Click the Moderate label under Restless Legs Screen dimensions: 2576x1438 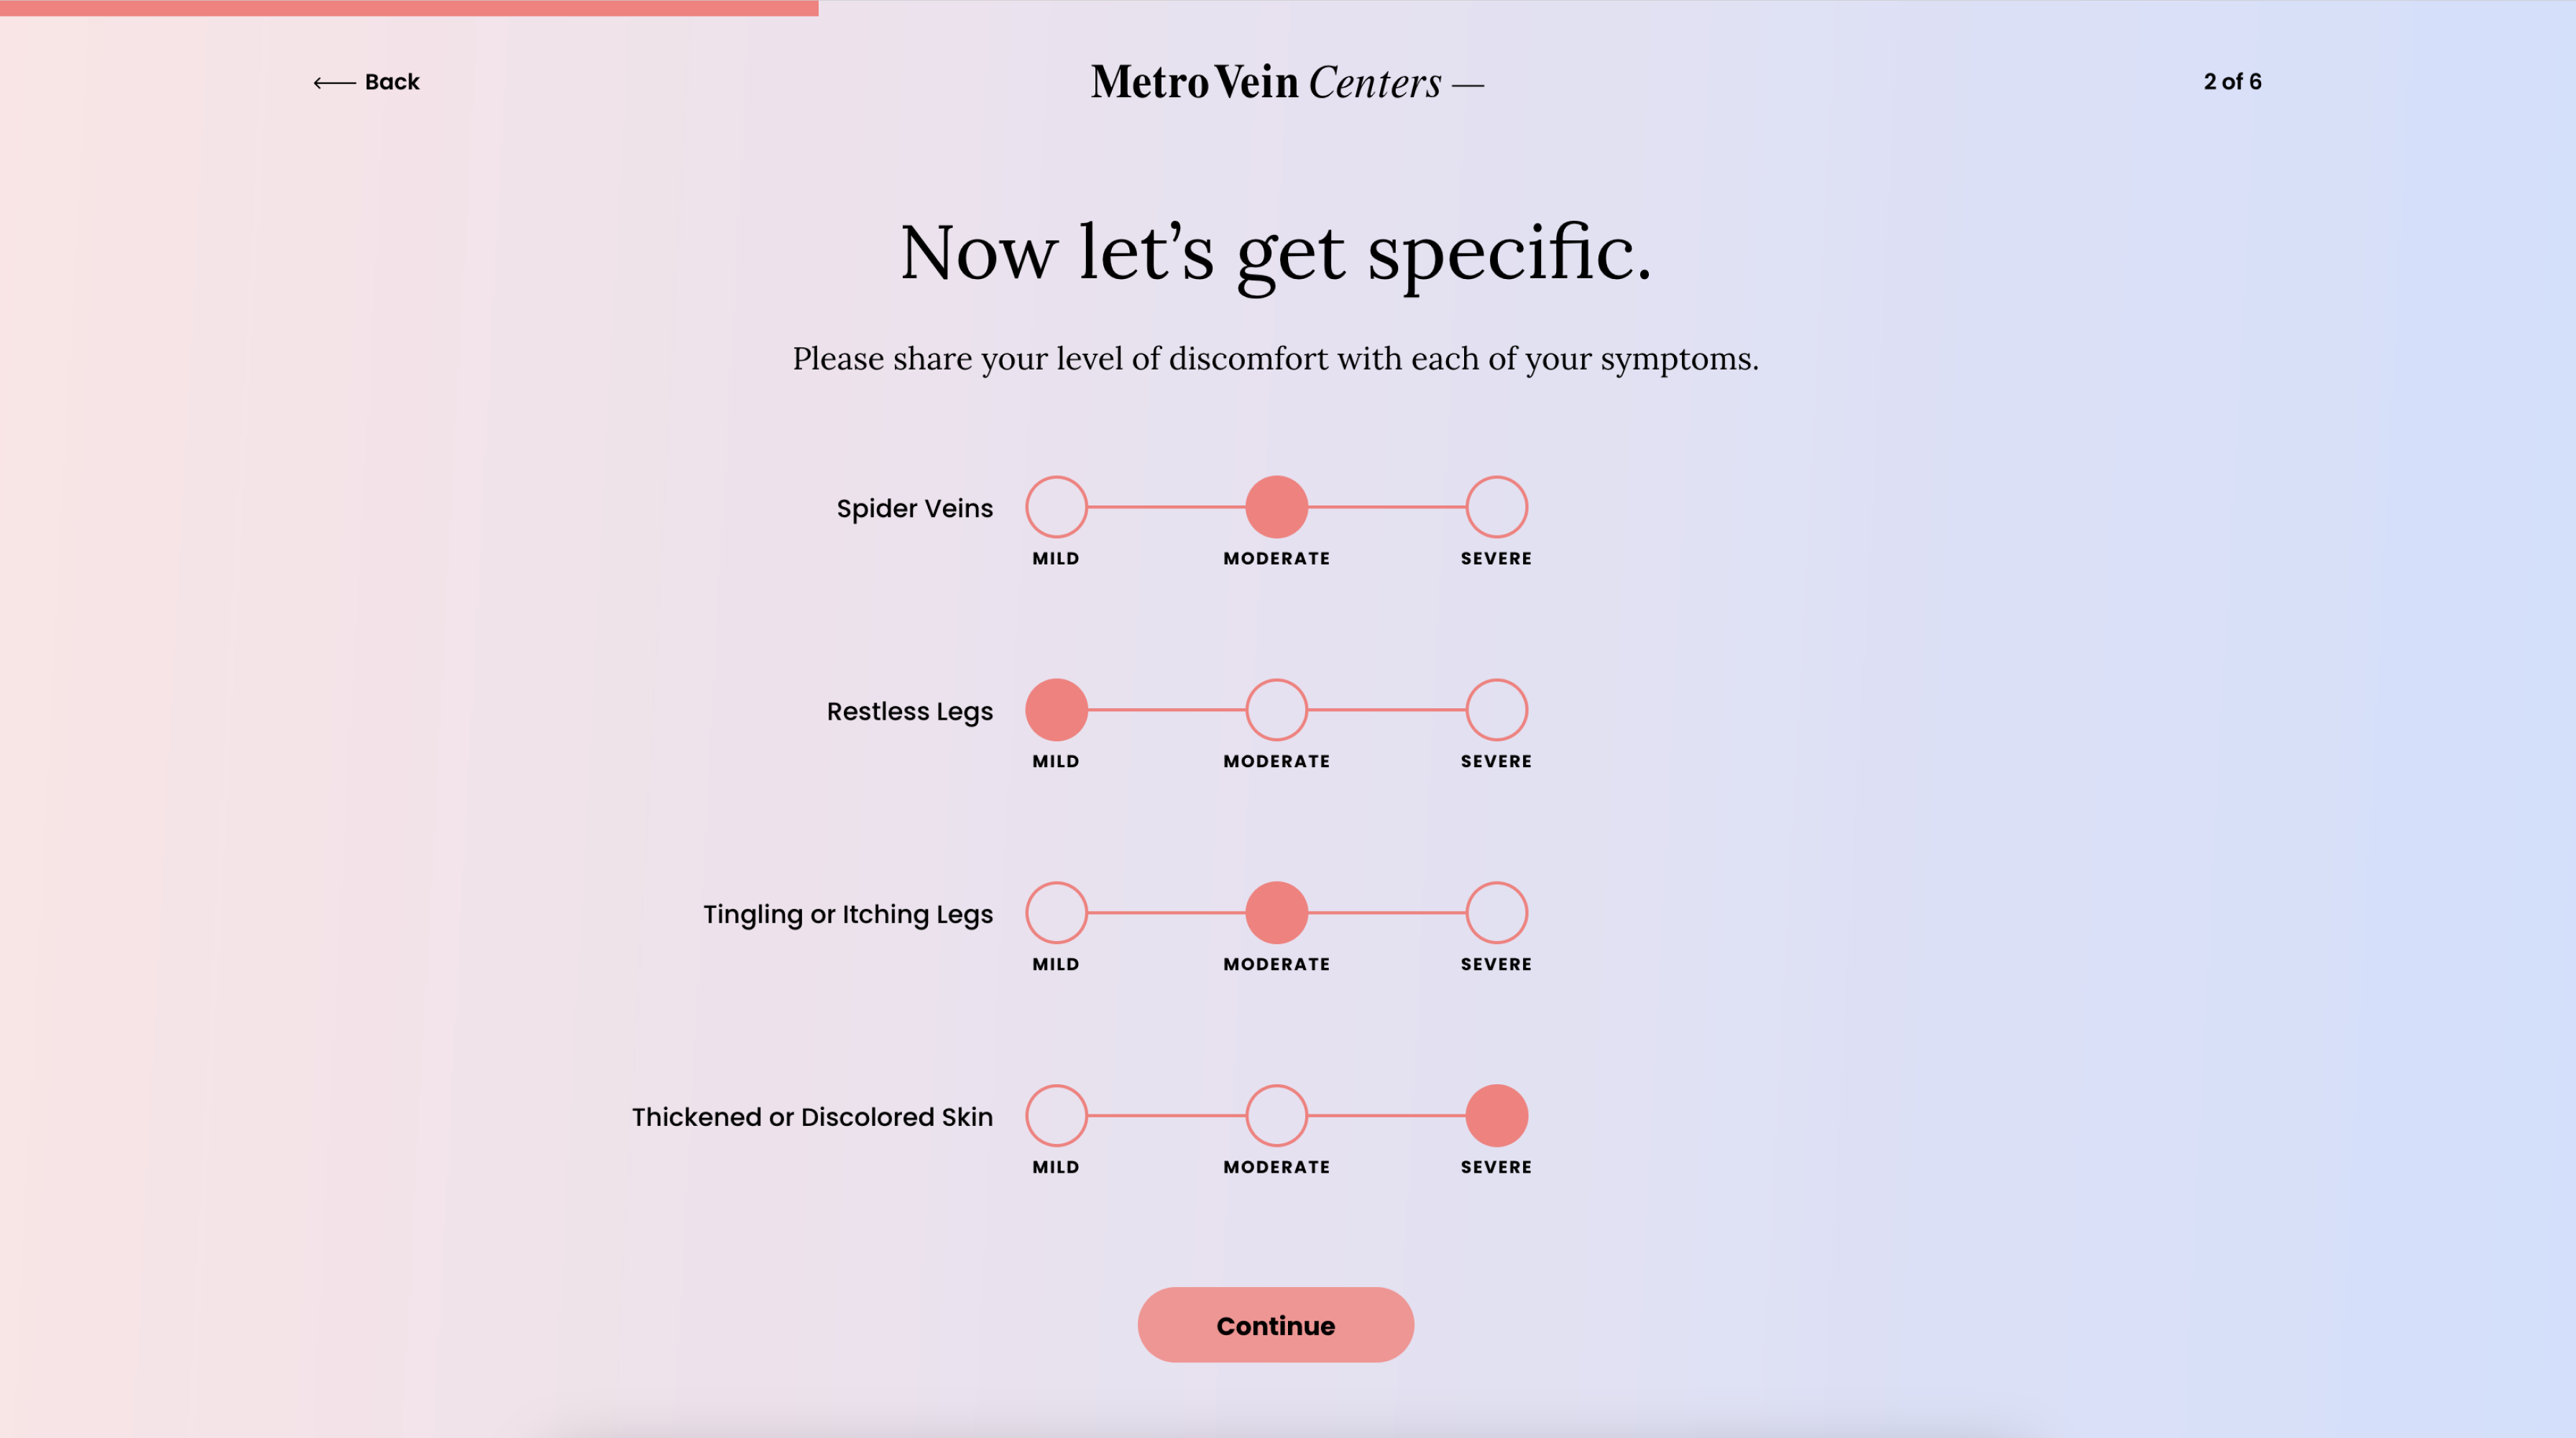click(1276, 762)
